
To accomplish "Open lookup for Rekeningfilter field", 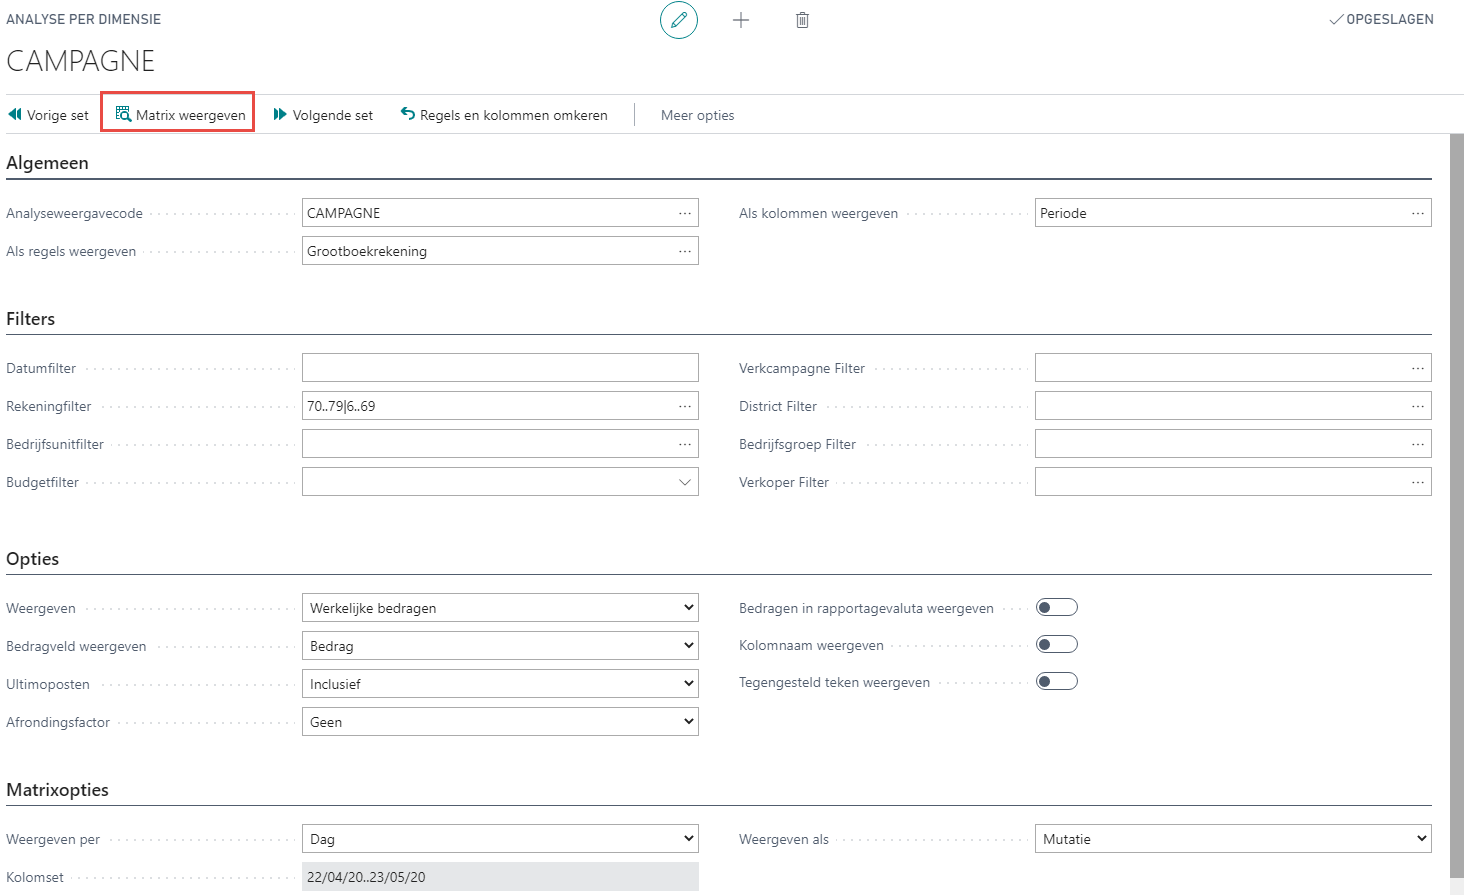I will click(x=685, y=406).
